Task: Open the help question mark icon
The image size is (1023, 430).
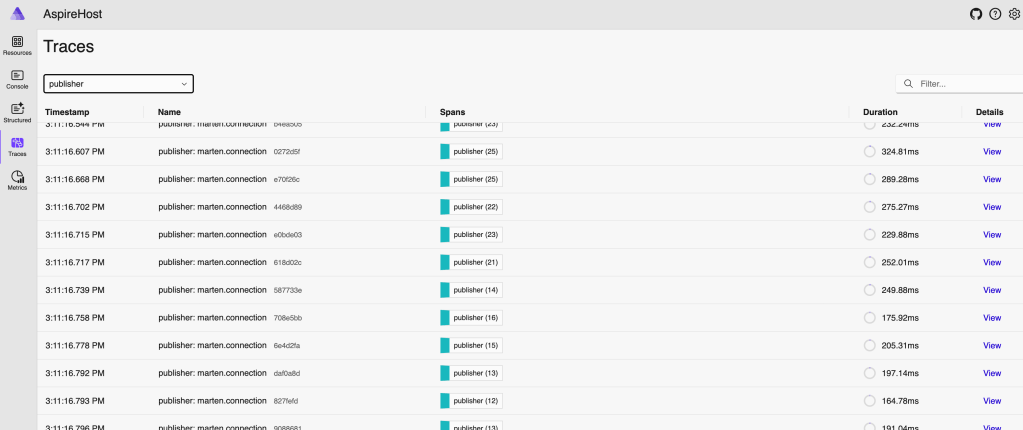Action: (x=995, y=14)
